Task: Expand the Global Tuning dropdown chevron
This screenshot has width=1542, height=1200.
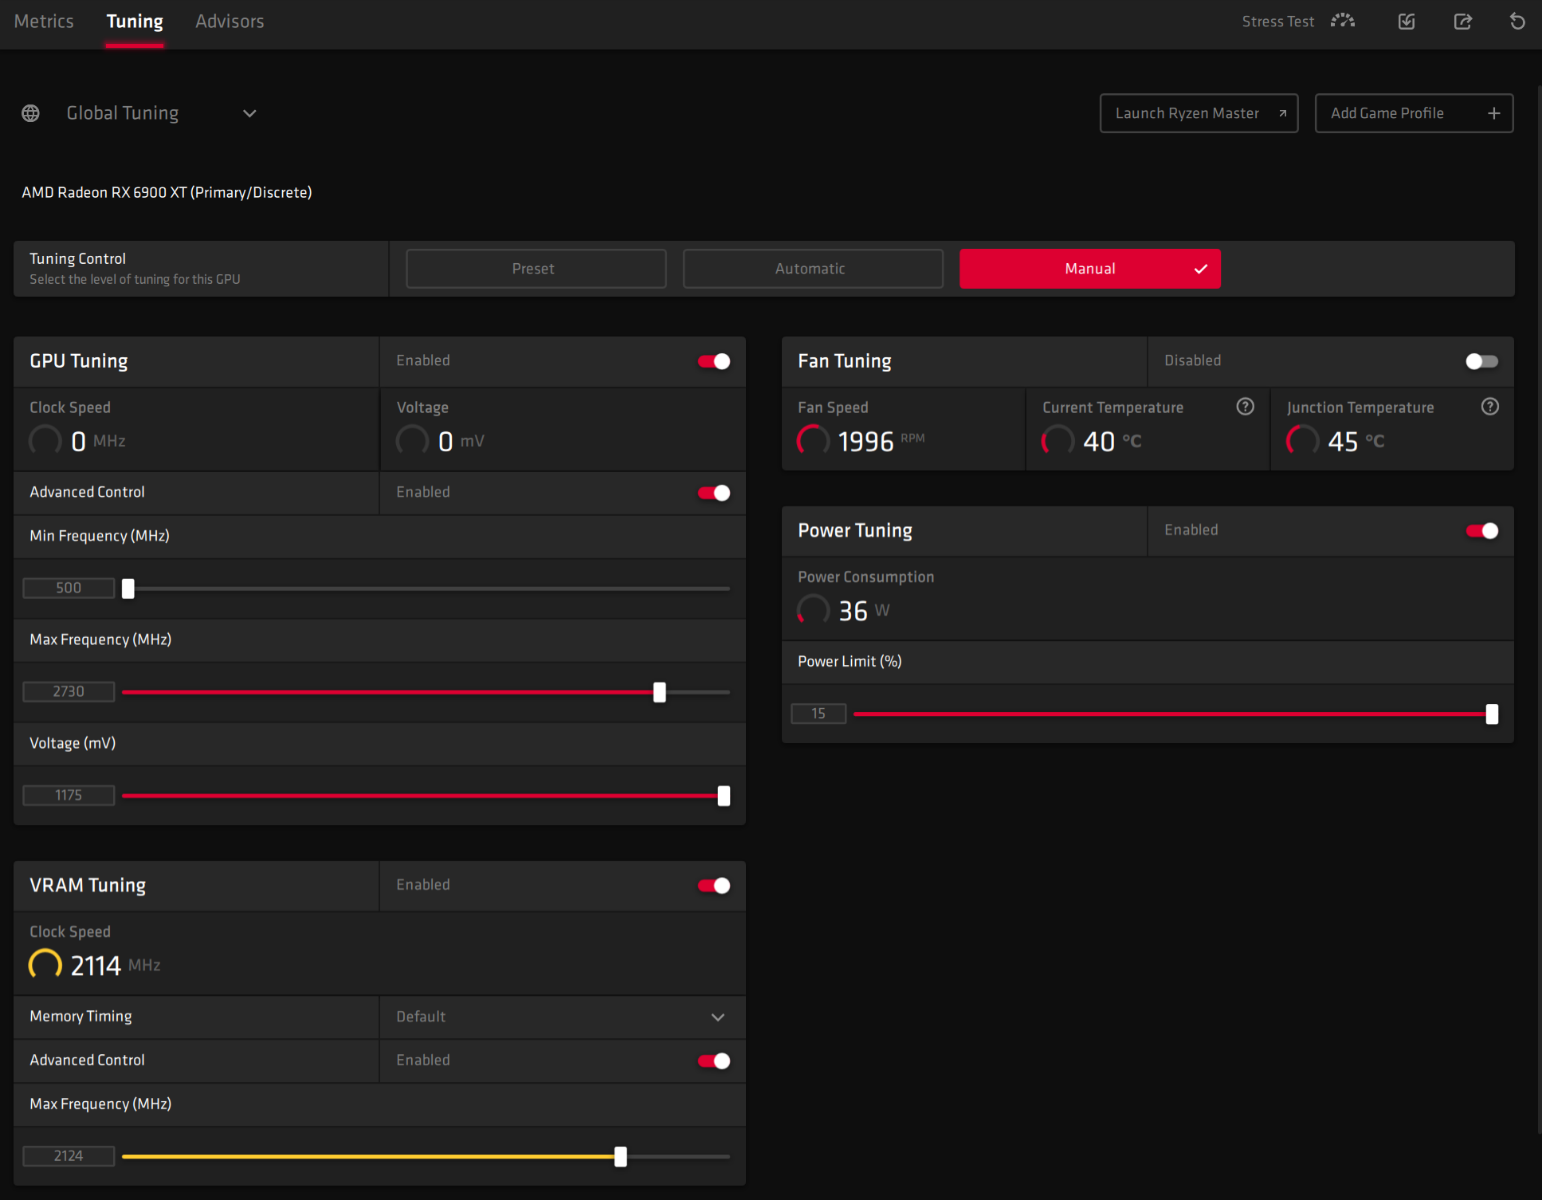Action: [x=250, y=113]
